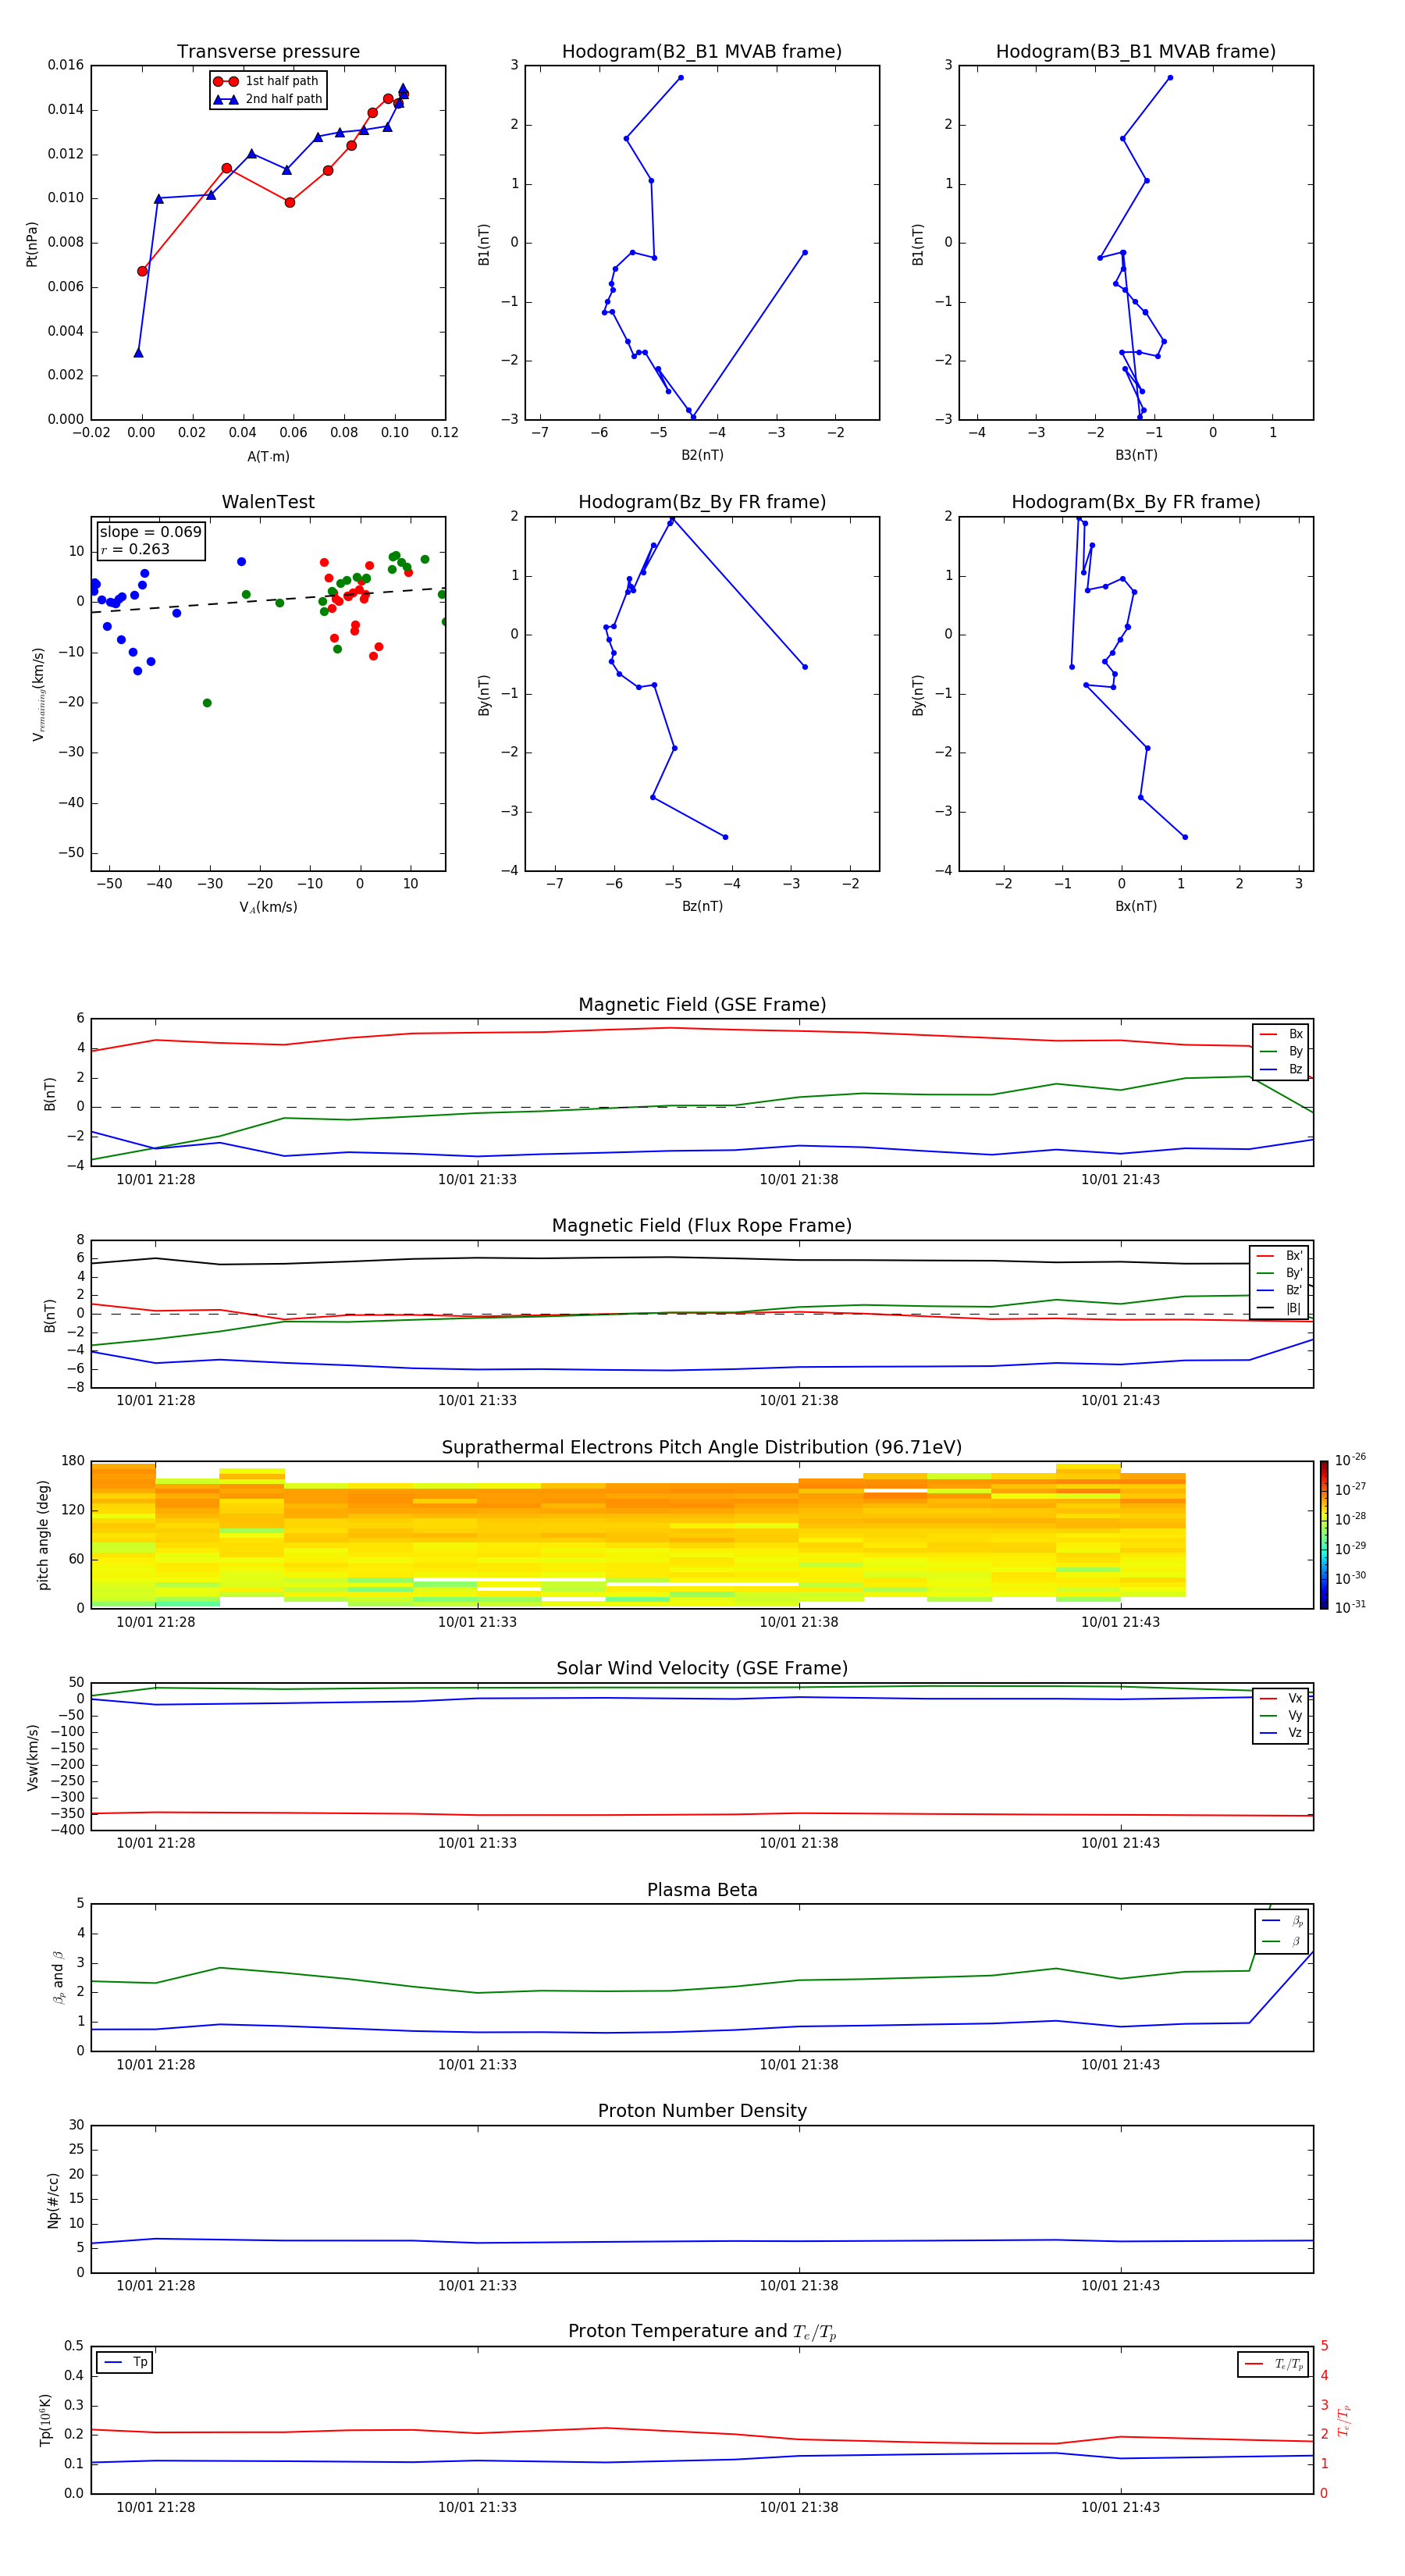Image resolution: width=1405 pixels, height=2576 pixels.
Task: Click the "pitch angle (deg)" axis label
Action: point(43,1535)
